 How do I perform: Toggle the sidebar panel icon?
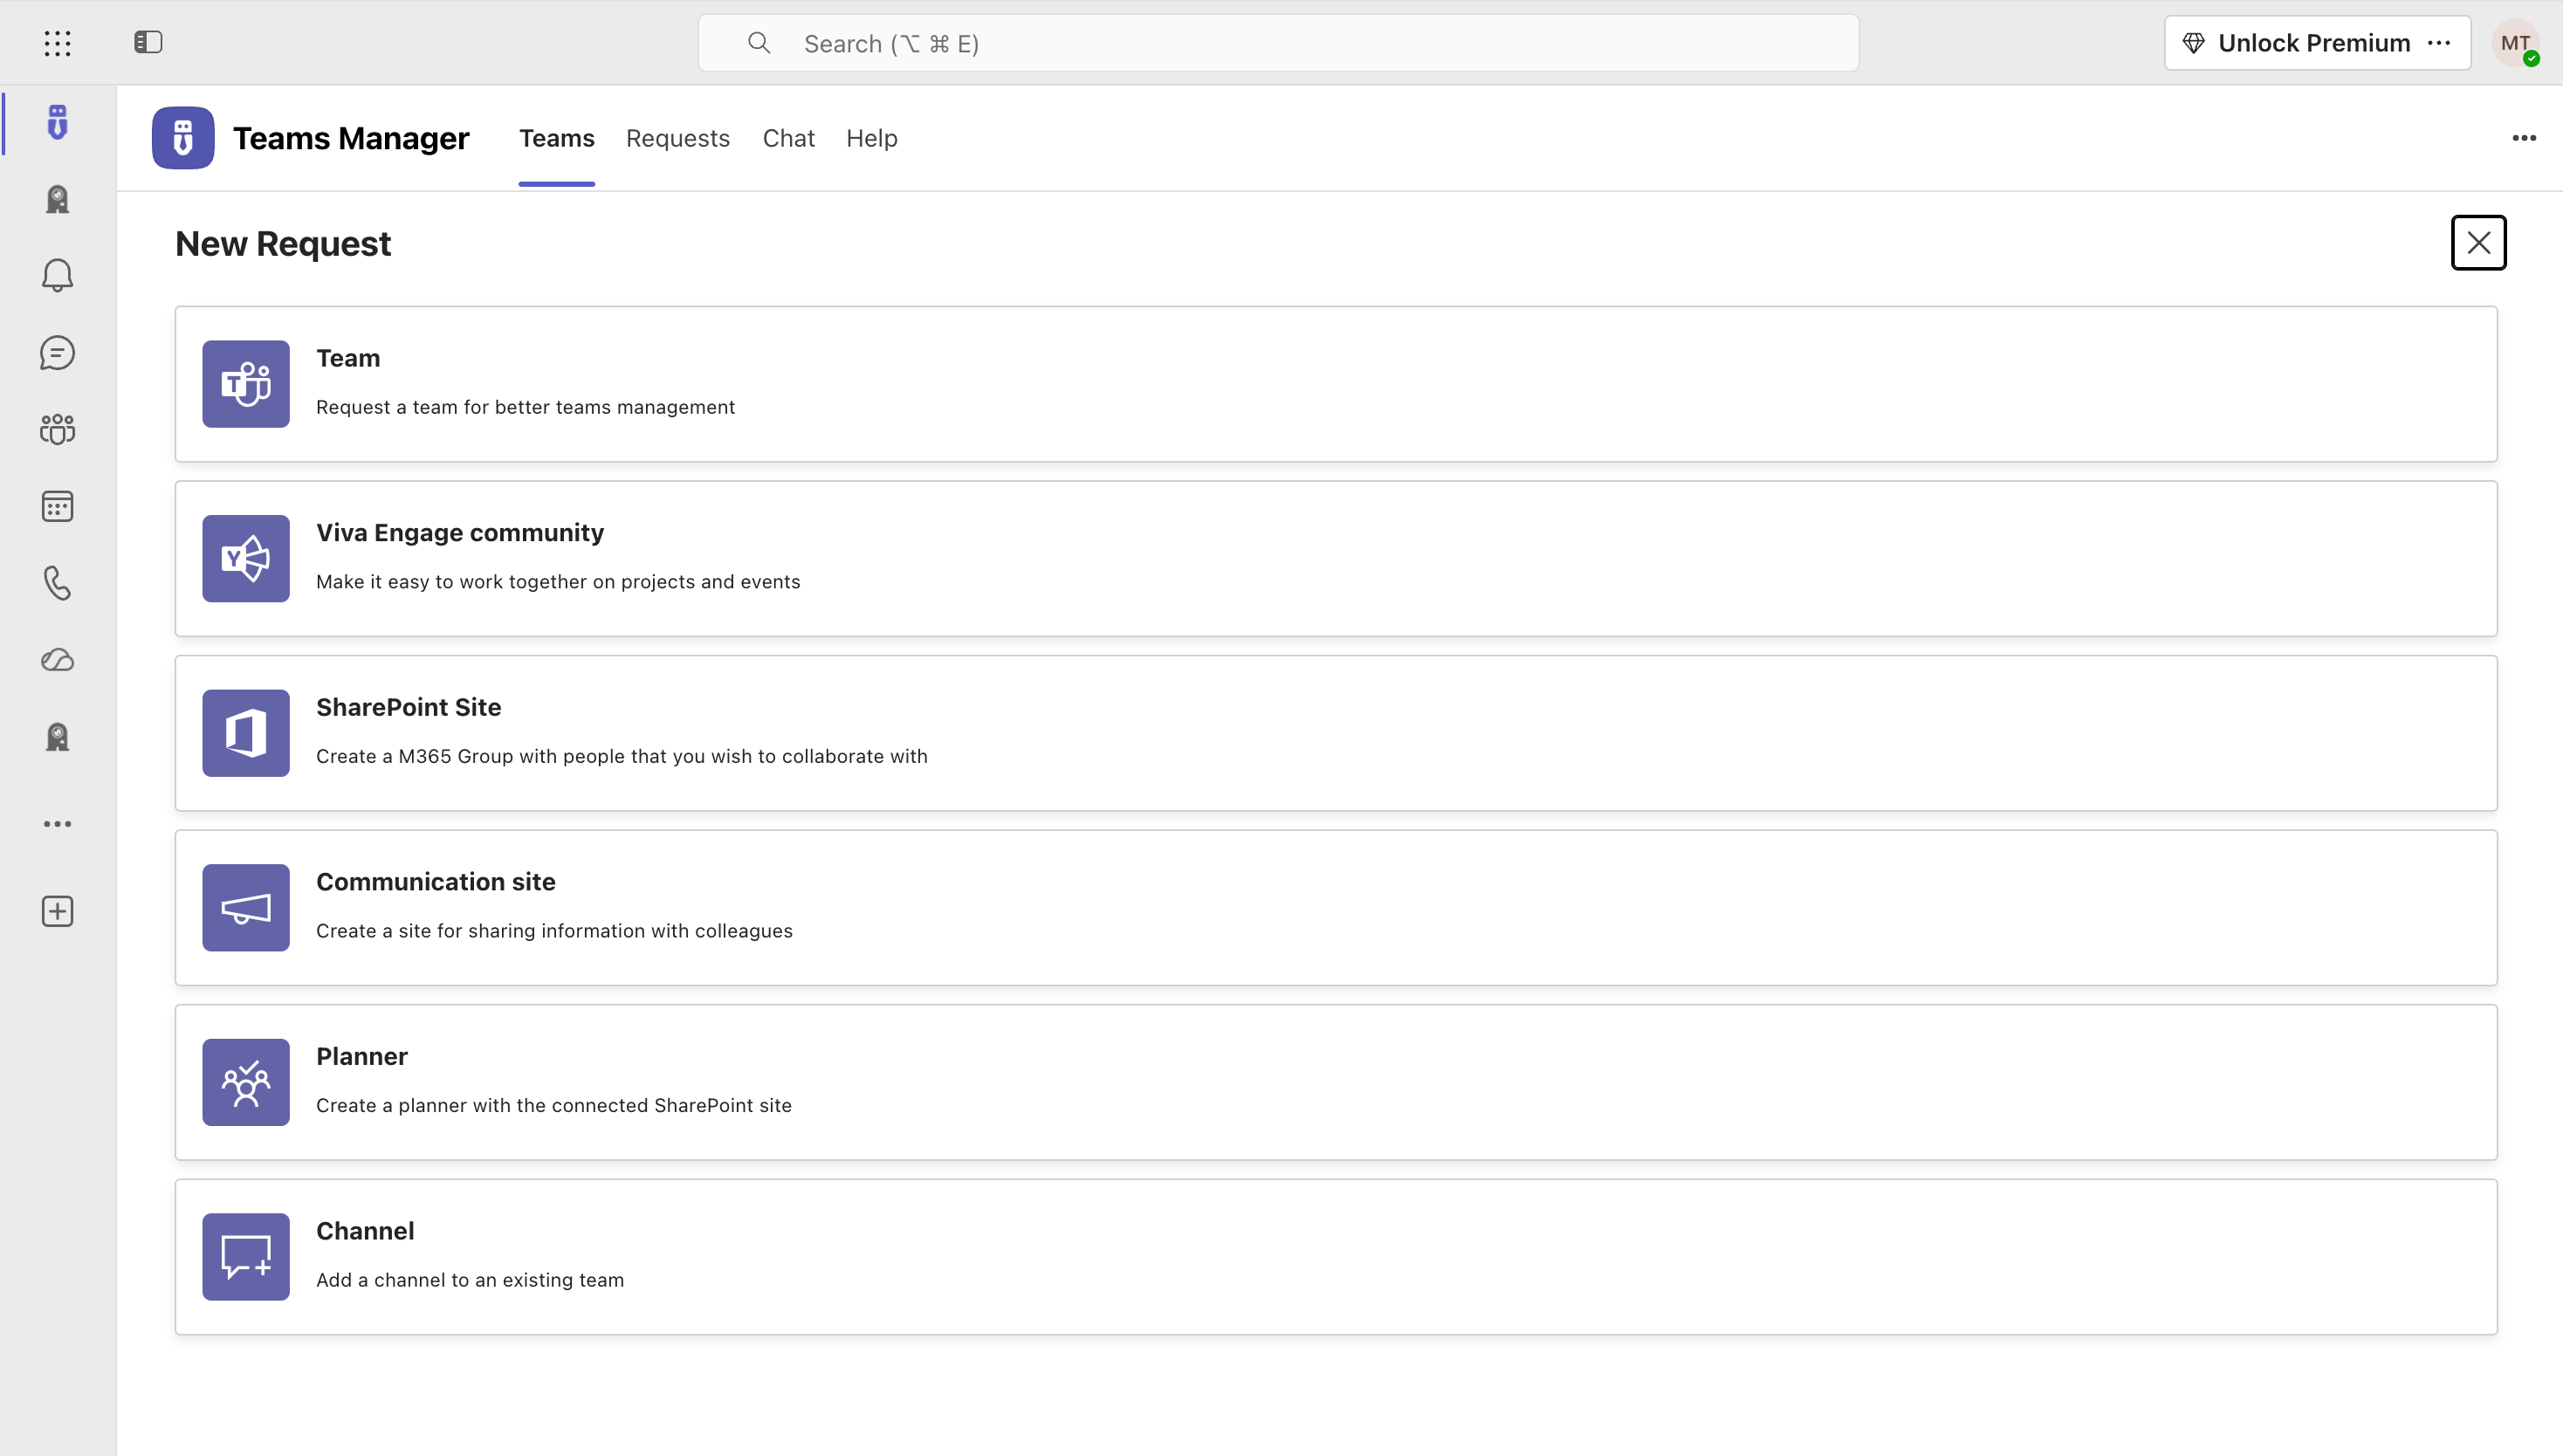click(x=148, y=42)
